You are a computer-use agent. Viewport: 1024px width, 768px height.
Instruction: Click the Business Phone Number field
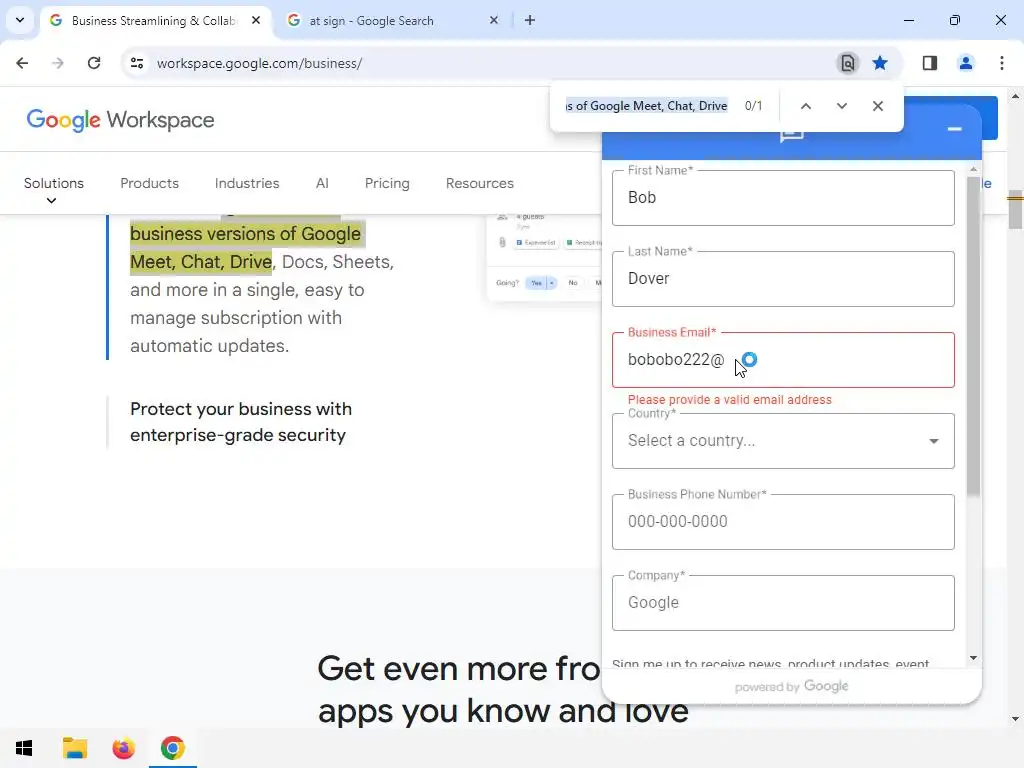(x=783, y=522)
